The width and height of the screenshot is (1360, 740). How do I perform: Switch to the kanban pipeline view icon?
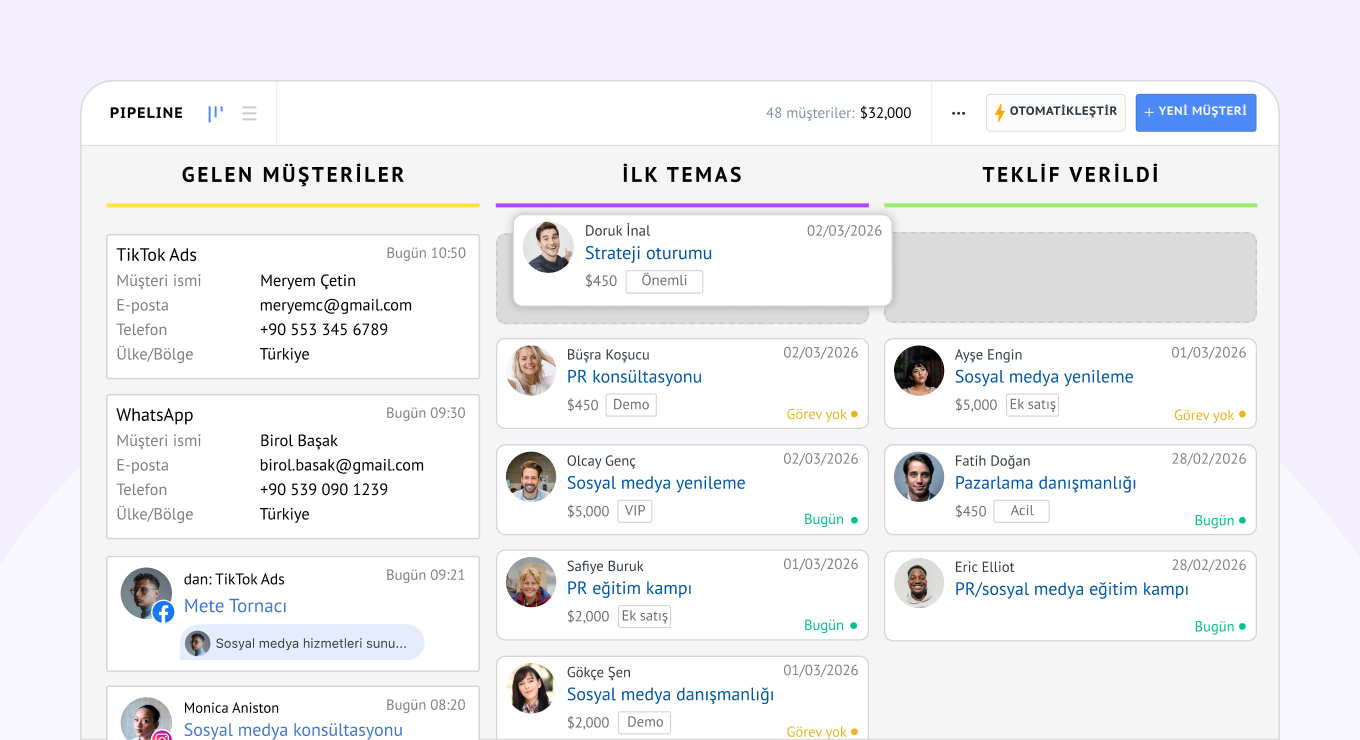[x=215, y=113]
